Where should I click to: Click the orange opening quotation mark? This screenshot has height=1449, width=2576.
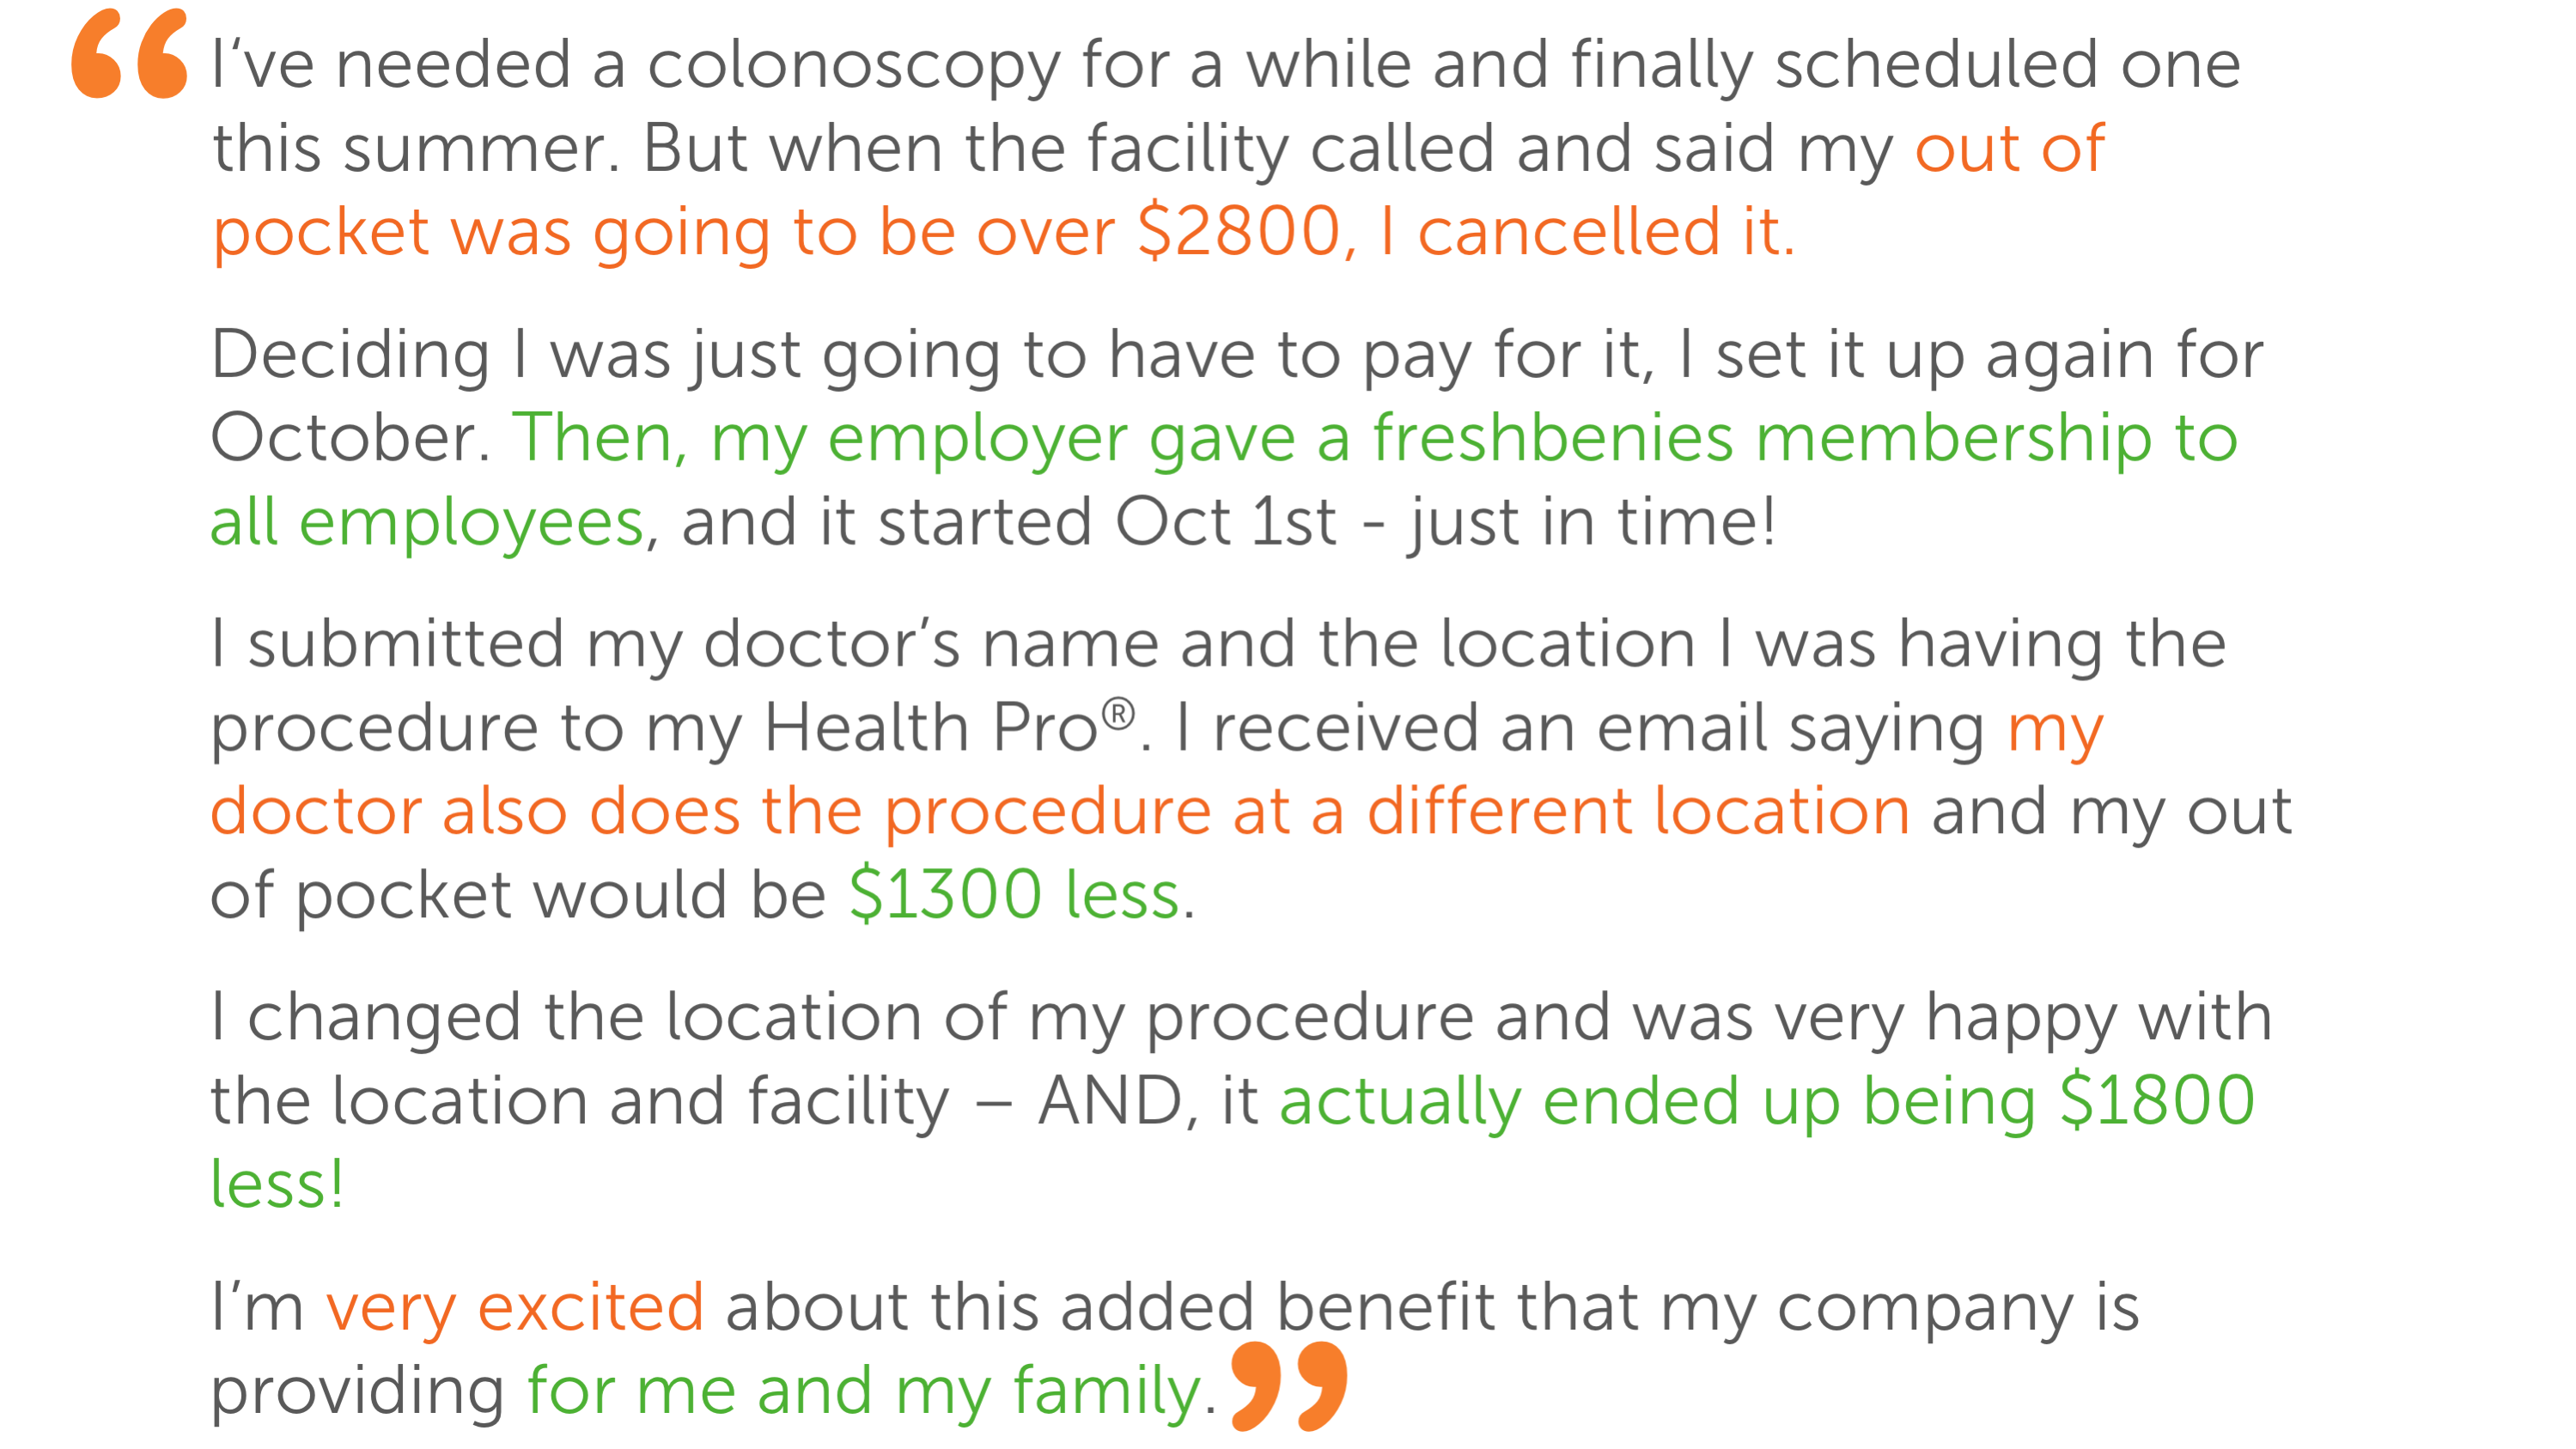point(129,54)
